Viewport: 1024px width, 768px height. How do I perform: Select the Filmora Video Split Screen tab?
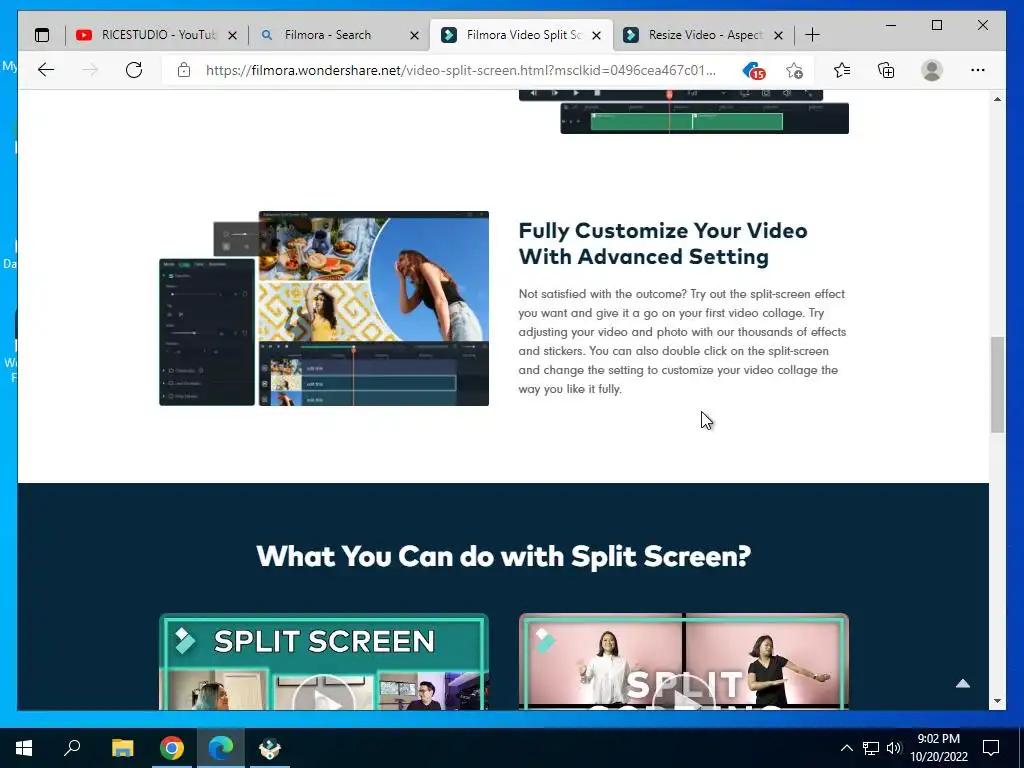[520, 35]
